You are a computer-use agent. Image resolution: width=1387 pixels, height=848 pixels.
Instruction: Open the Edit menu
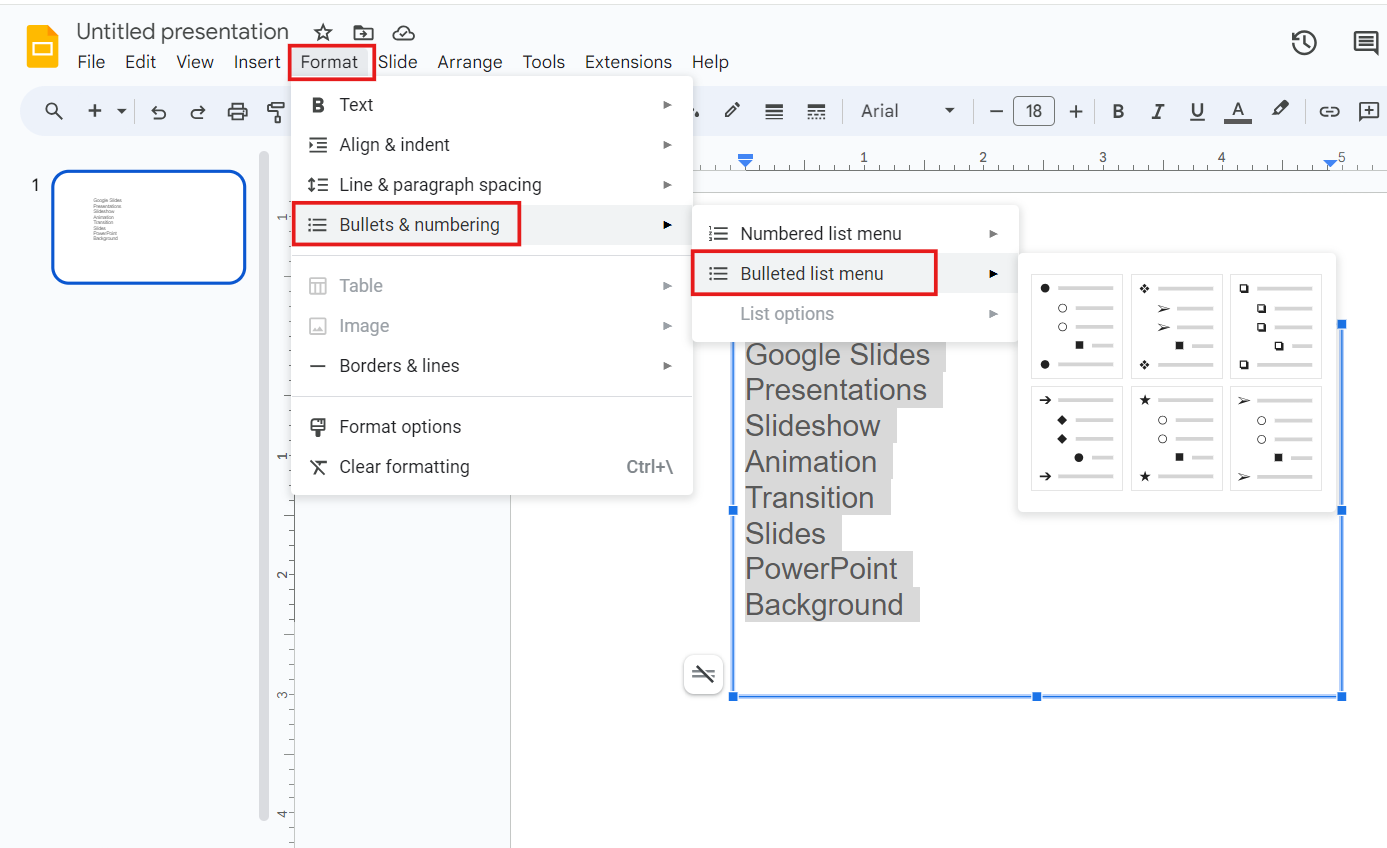pos(140,62)
